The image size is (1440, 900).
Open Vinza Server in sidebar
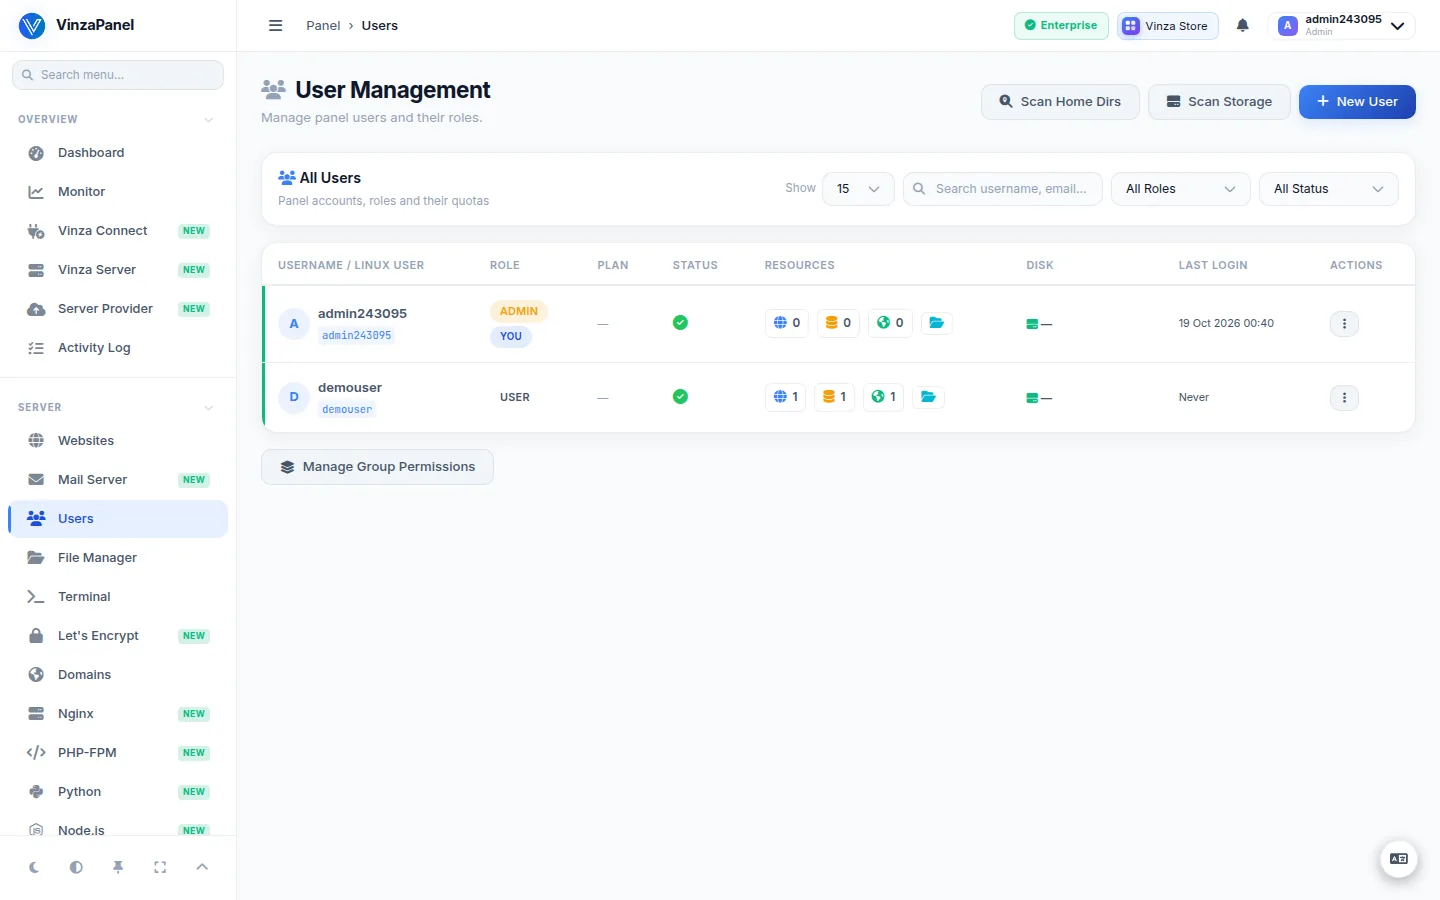(x=118, y=270)
